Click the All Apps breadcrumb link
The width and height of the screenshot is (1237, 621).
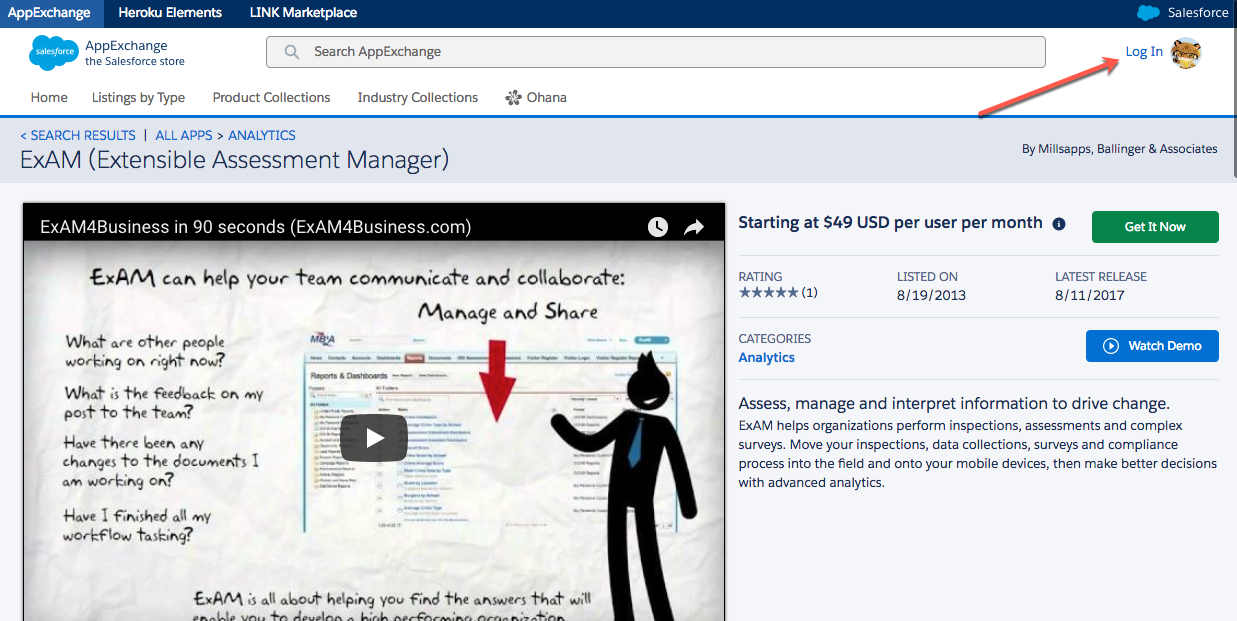[184, 135]
